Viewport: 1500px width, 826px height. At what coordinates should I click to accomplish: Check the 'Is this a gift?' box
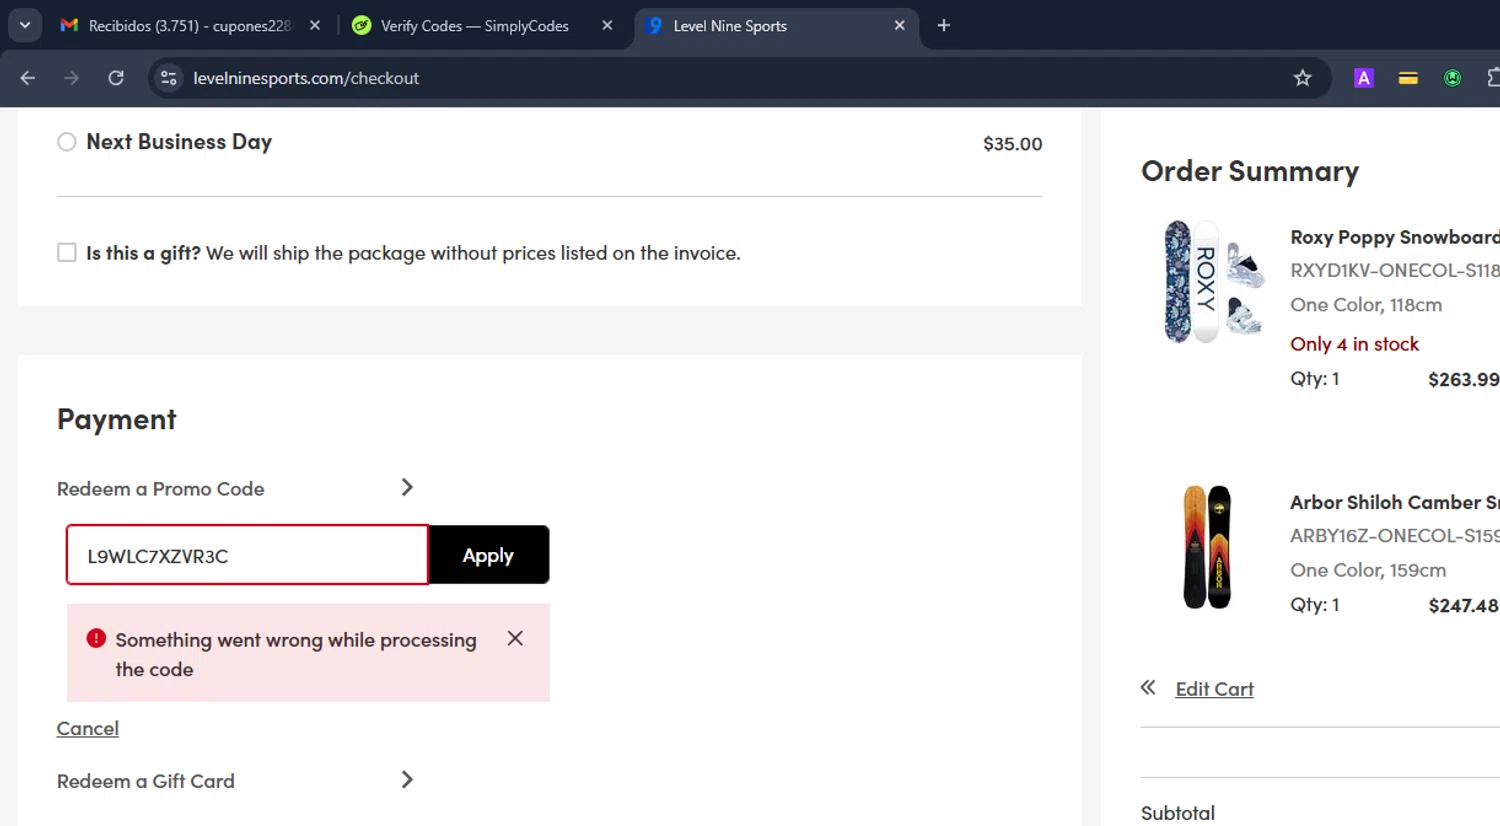click(x=67, y=253)
